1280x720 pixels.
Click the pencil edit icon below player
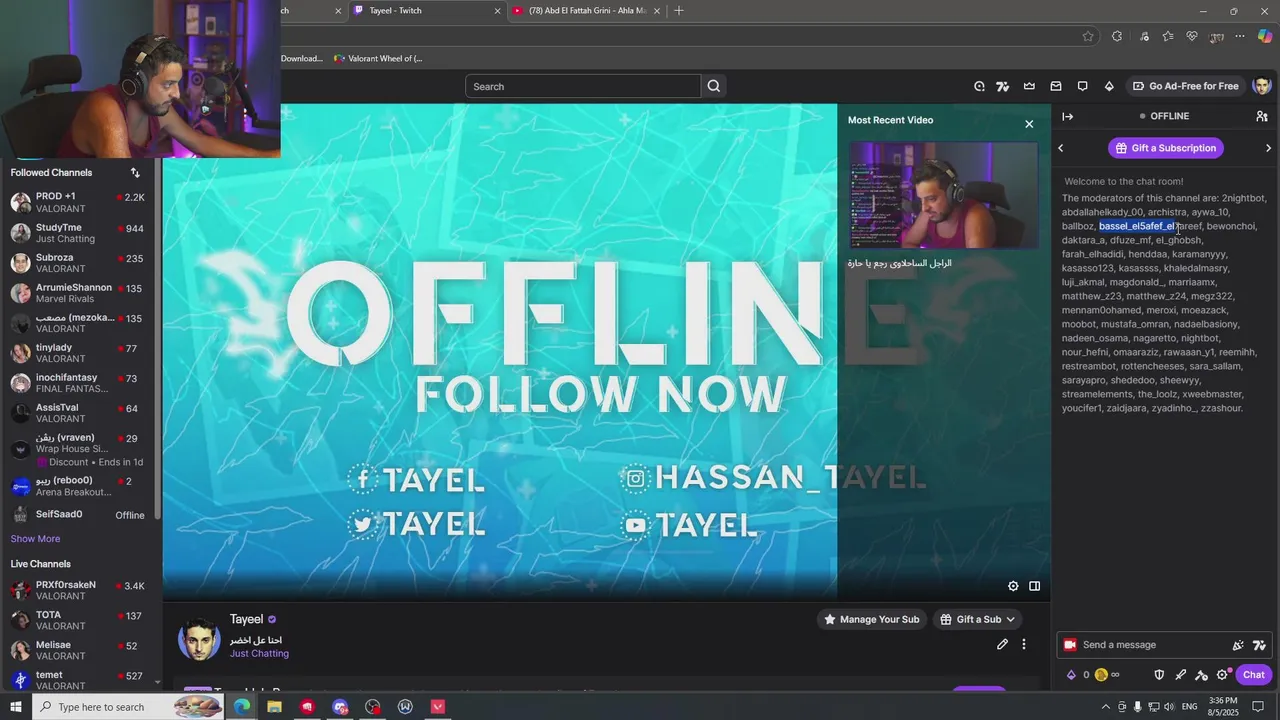tap(1002, 644)
